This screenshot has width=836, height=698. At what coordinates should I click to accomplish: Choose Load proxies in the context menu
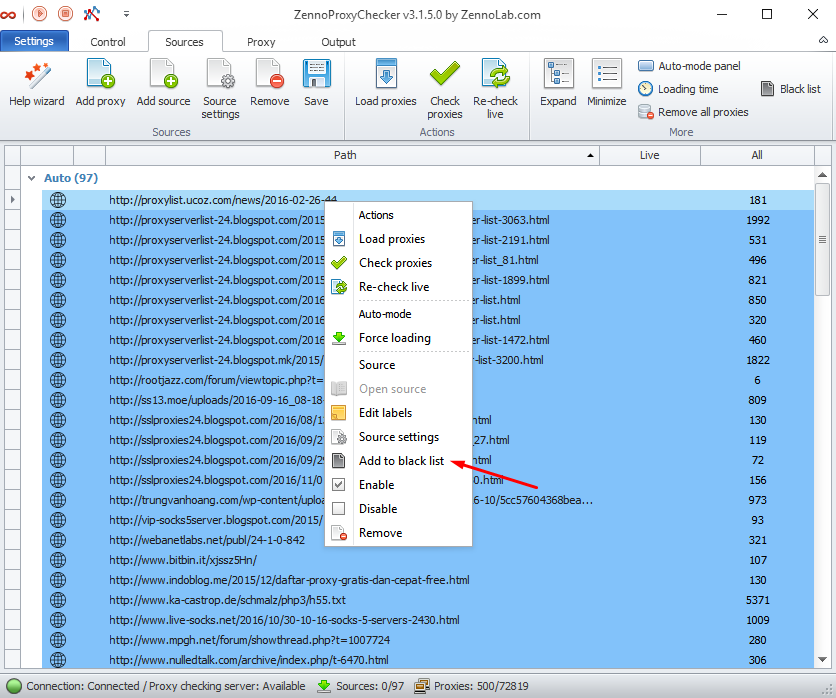point(399,239)
